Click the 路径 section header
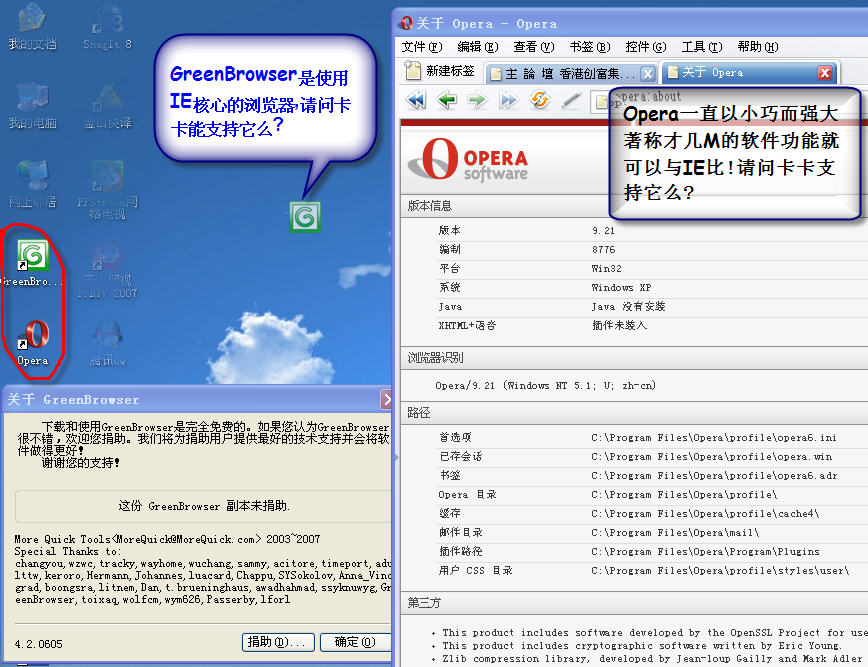This screenshot has height=667, width=868. (418, 413)
